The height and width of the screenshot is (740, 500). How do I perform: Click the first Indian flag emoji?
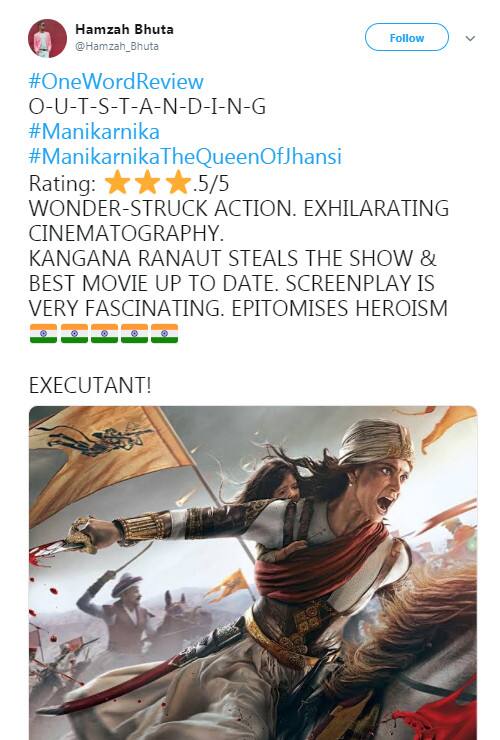point(43,333)
